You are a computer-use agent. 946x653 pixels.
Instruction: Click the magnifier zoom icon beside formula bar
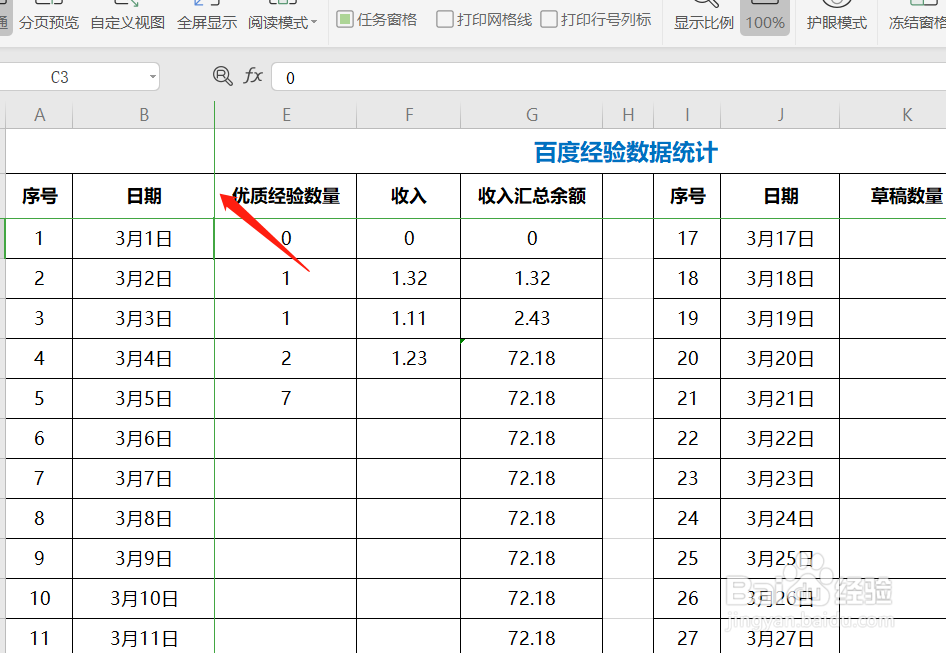[222, 76]
